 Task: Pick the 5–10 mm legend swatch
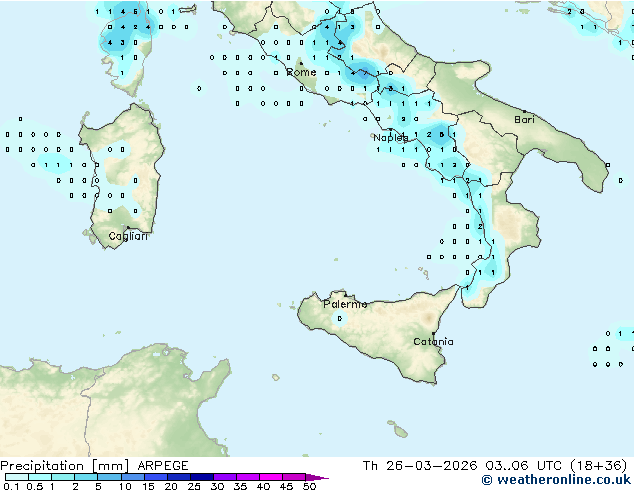point(109,477)
